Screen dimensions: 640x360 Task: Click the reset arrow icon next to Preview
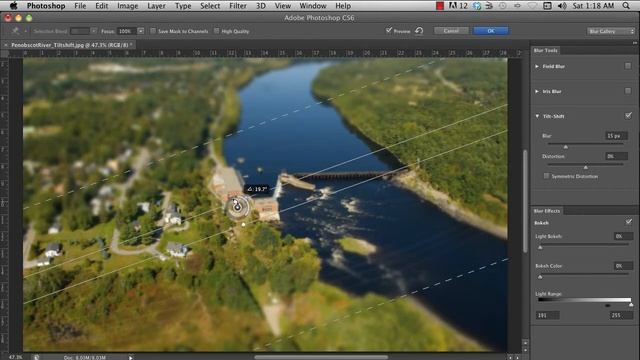click(419, 31)
